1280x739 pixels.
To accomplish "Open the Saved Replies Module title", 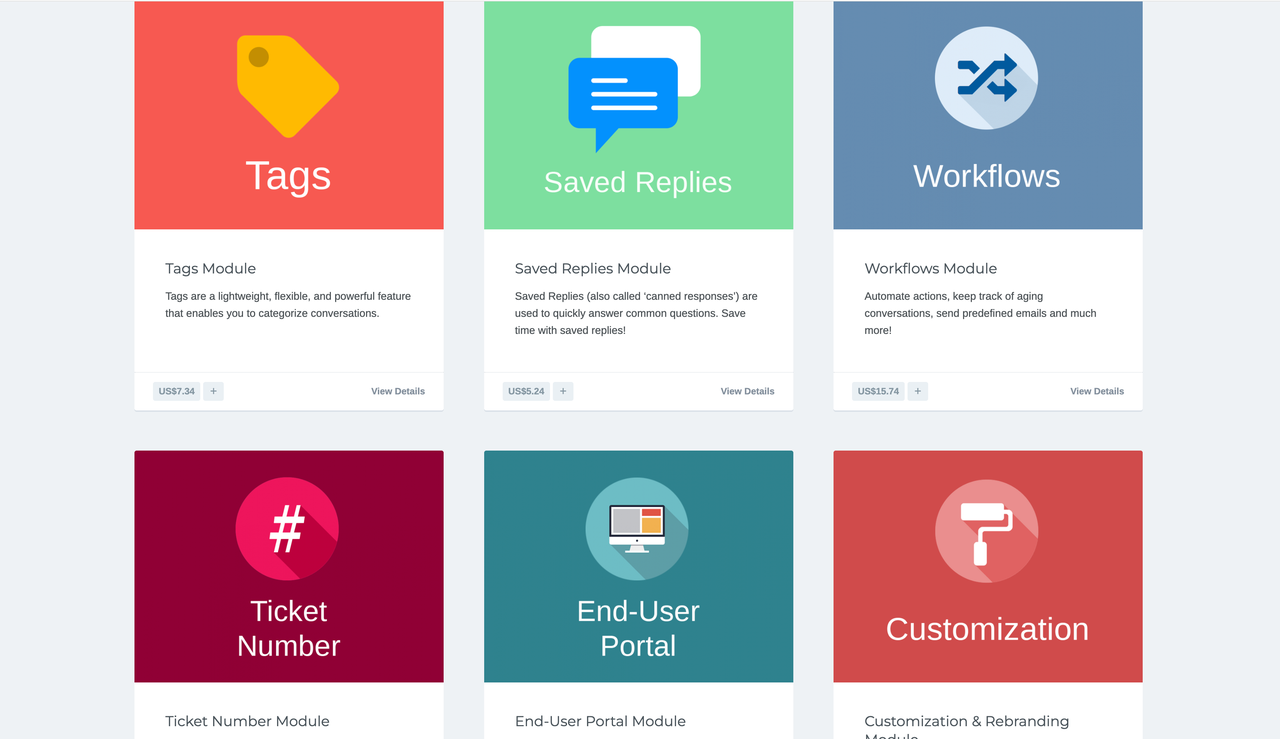I will point(593,268).
